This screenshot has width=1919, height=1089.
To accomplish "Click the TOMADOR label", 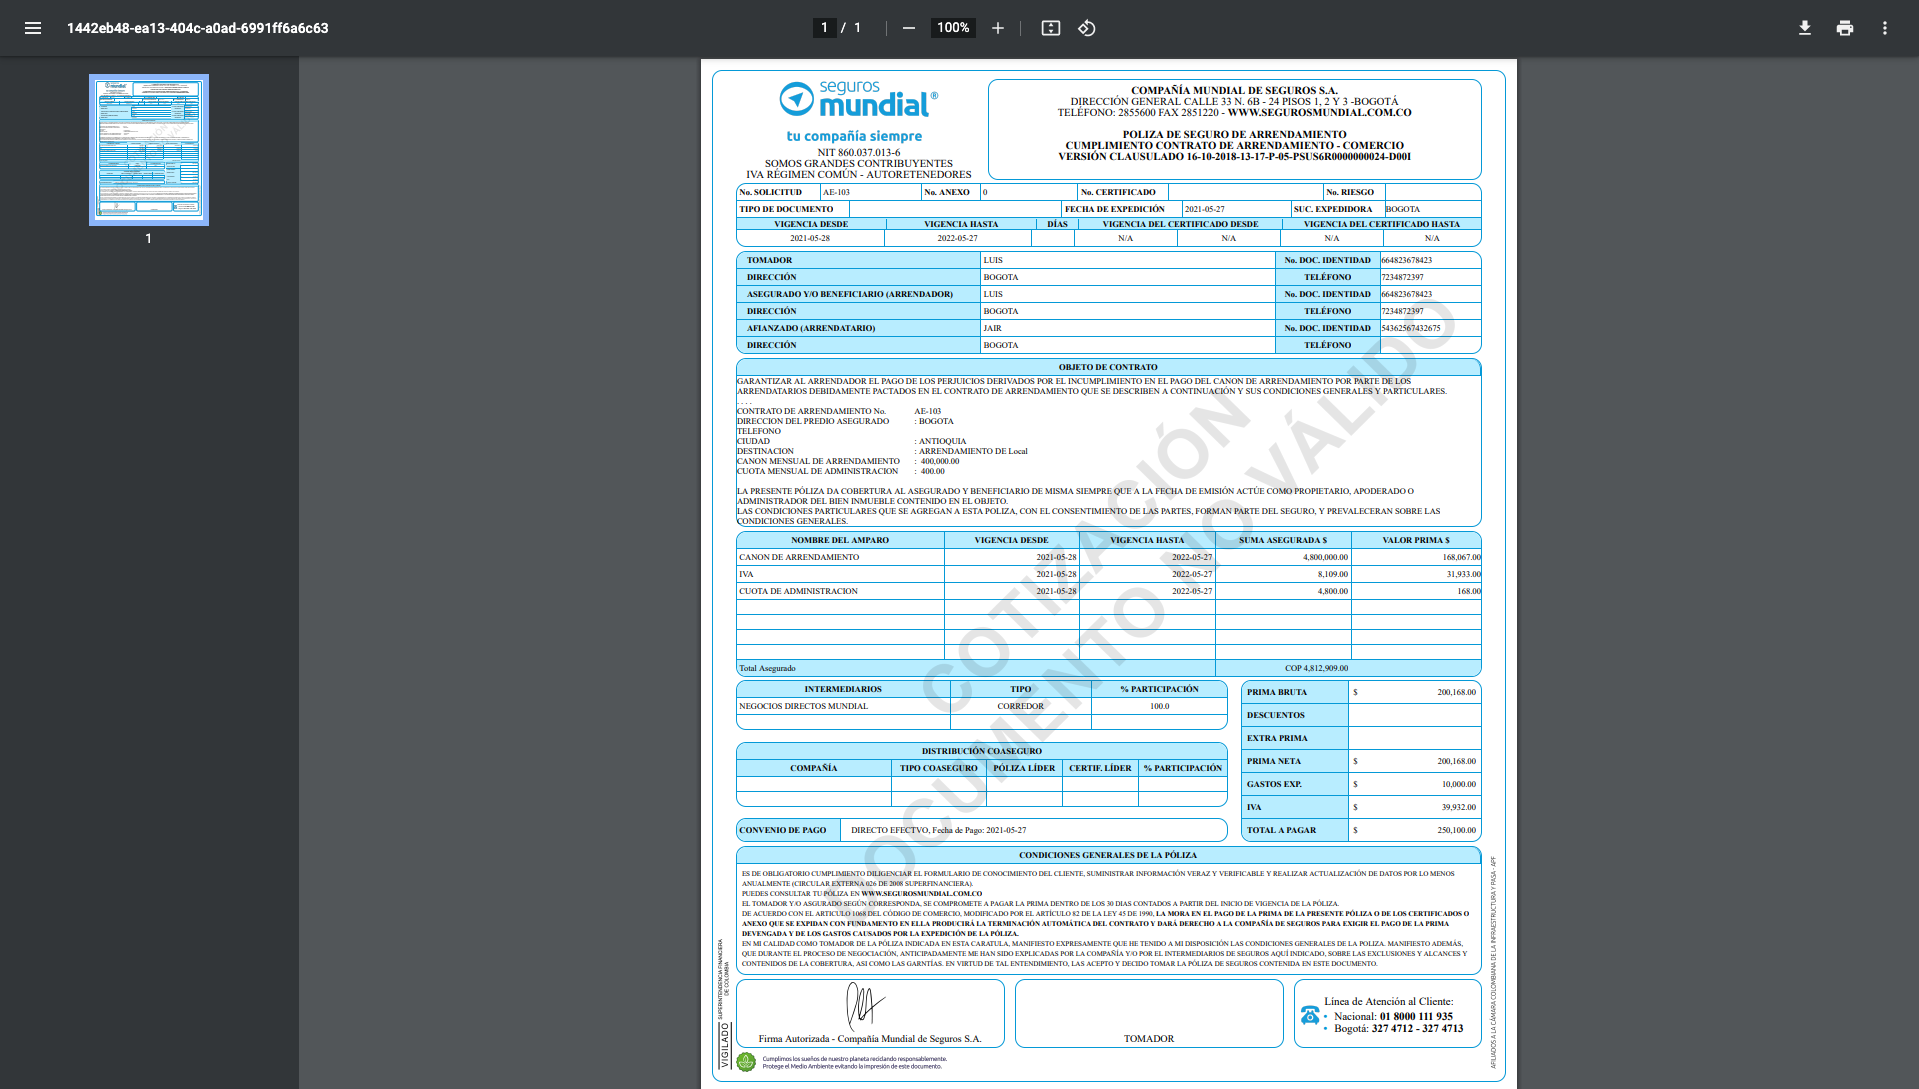I will tap(769, 260).
